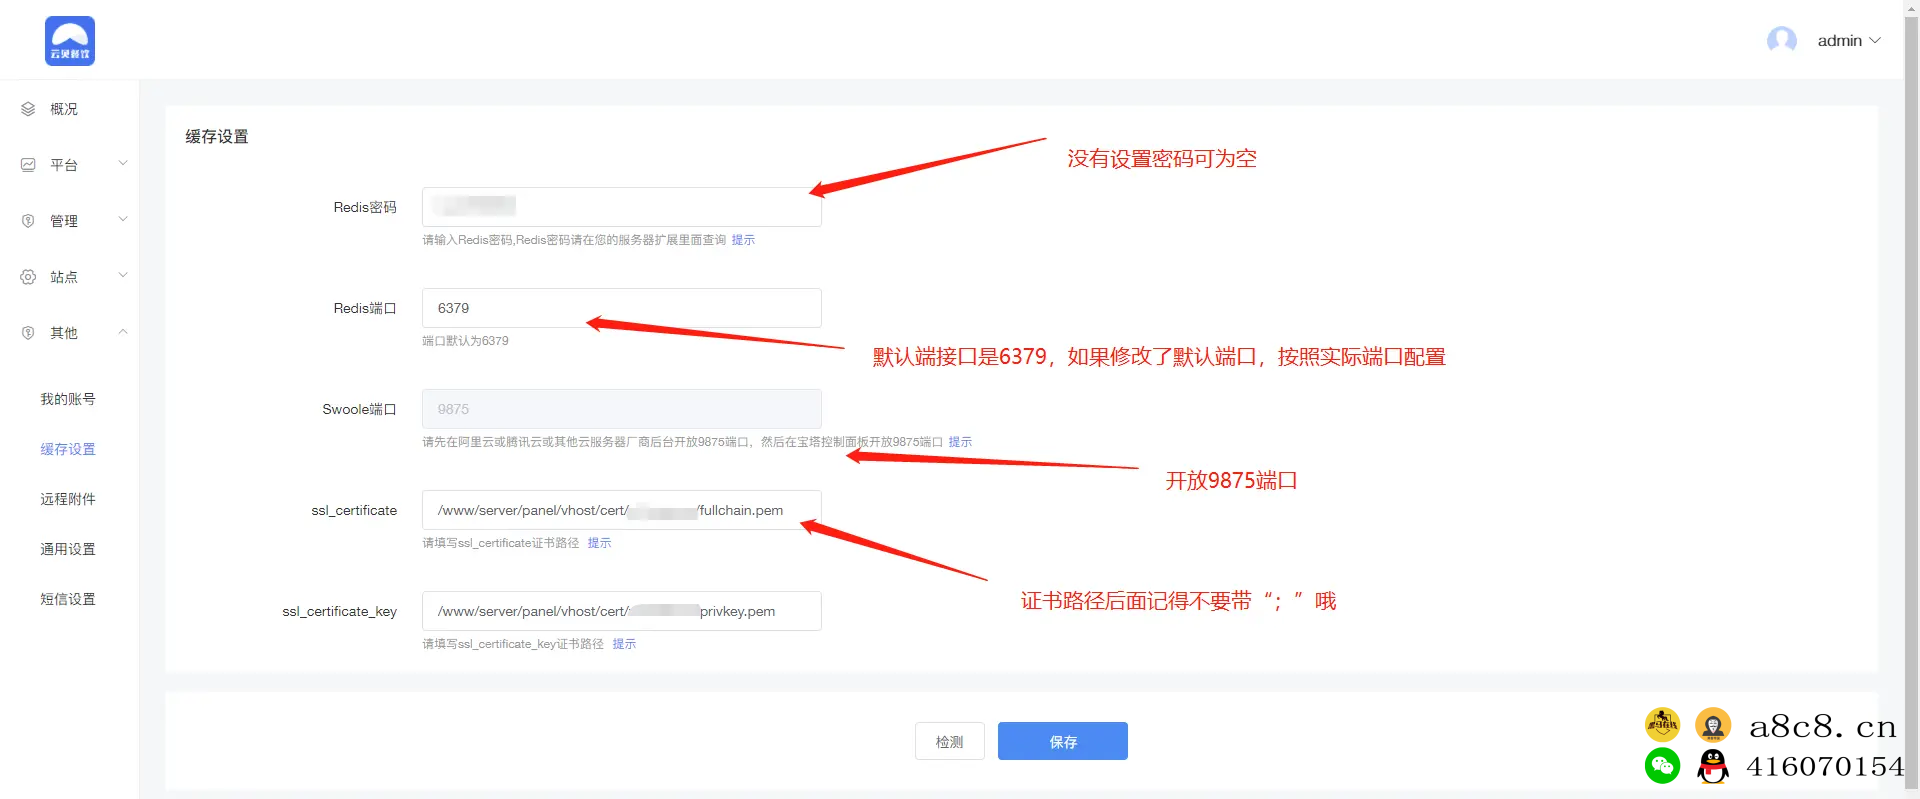This screenshot has height=799, width=1920.
Task: Collapse the 其他 menu chevron
Action: coord(123,332)
